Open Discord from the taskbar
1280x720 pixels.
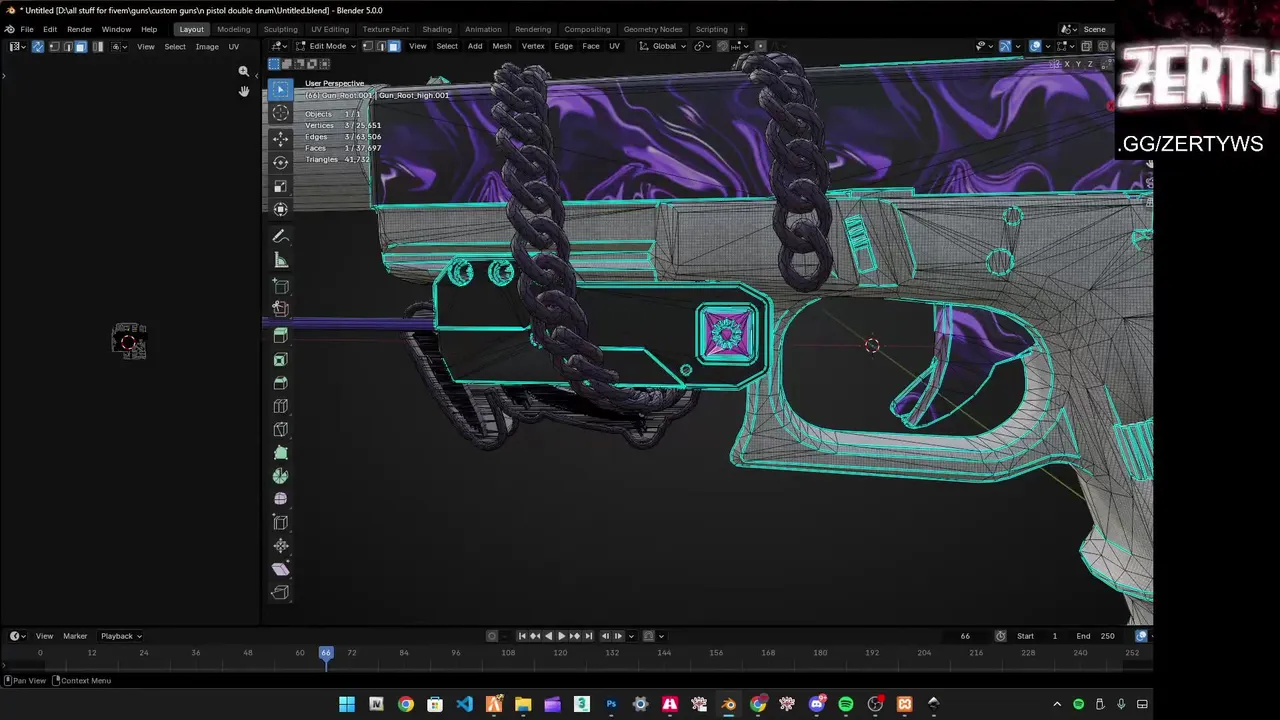pos(817,704)
